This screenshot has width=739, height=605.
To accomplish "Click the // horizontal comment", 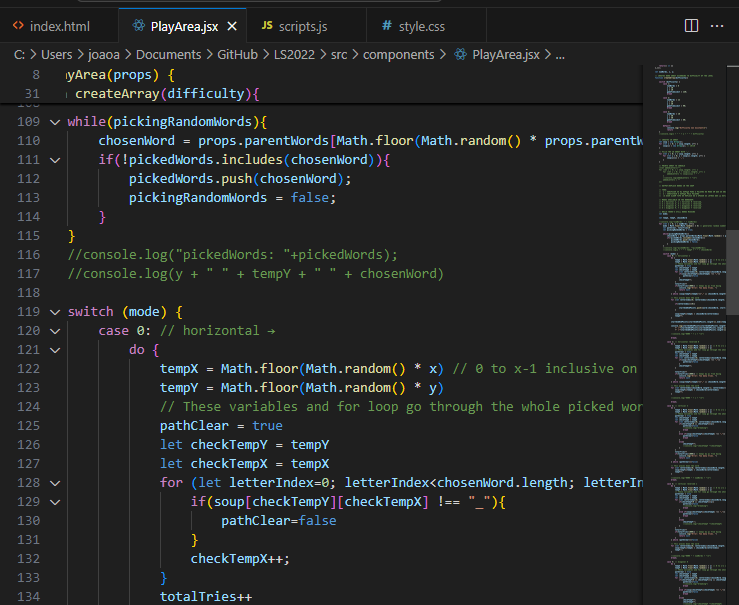I will click(218, 331).
